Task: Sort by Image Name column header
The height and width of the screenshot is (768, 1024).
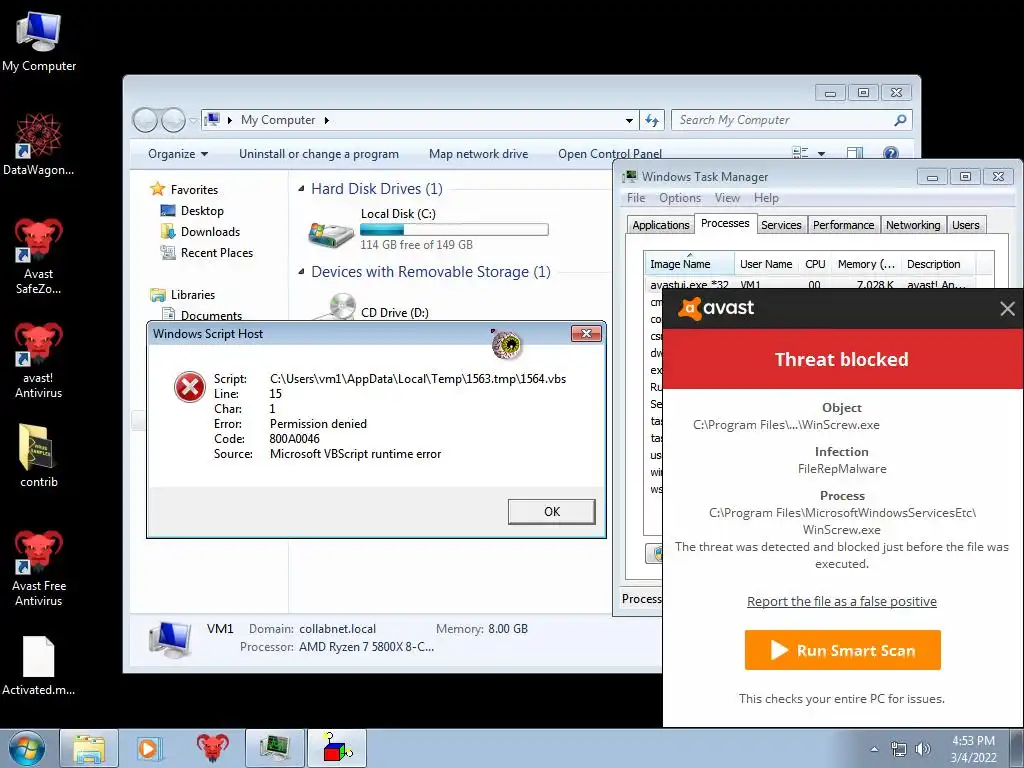Action: 688,264
